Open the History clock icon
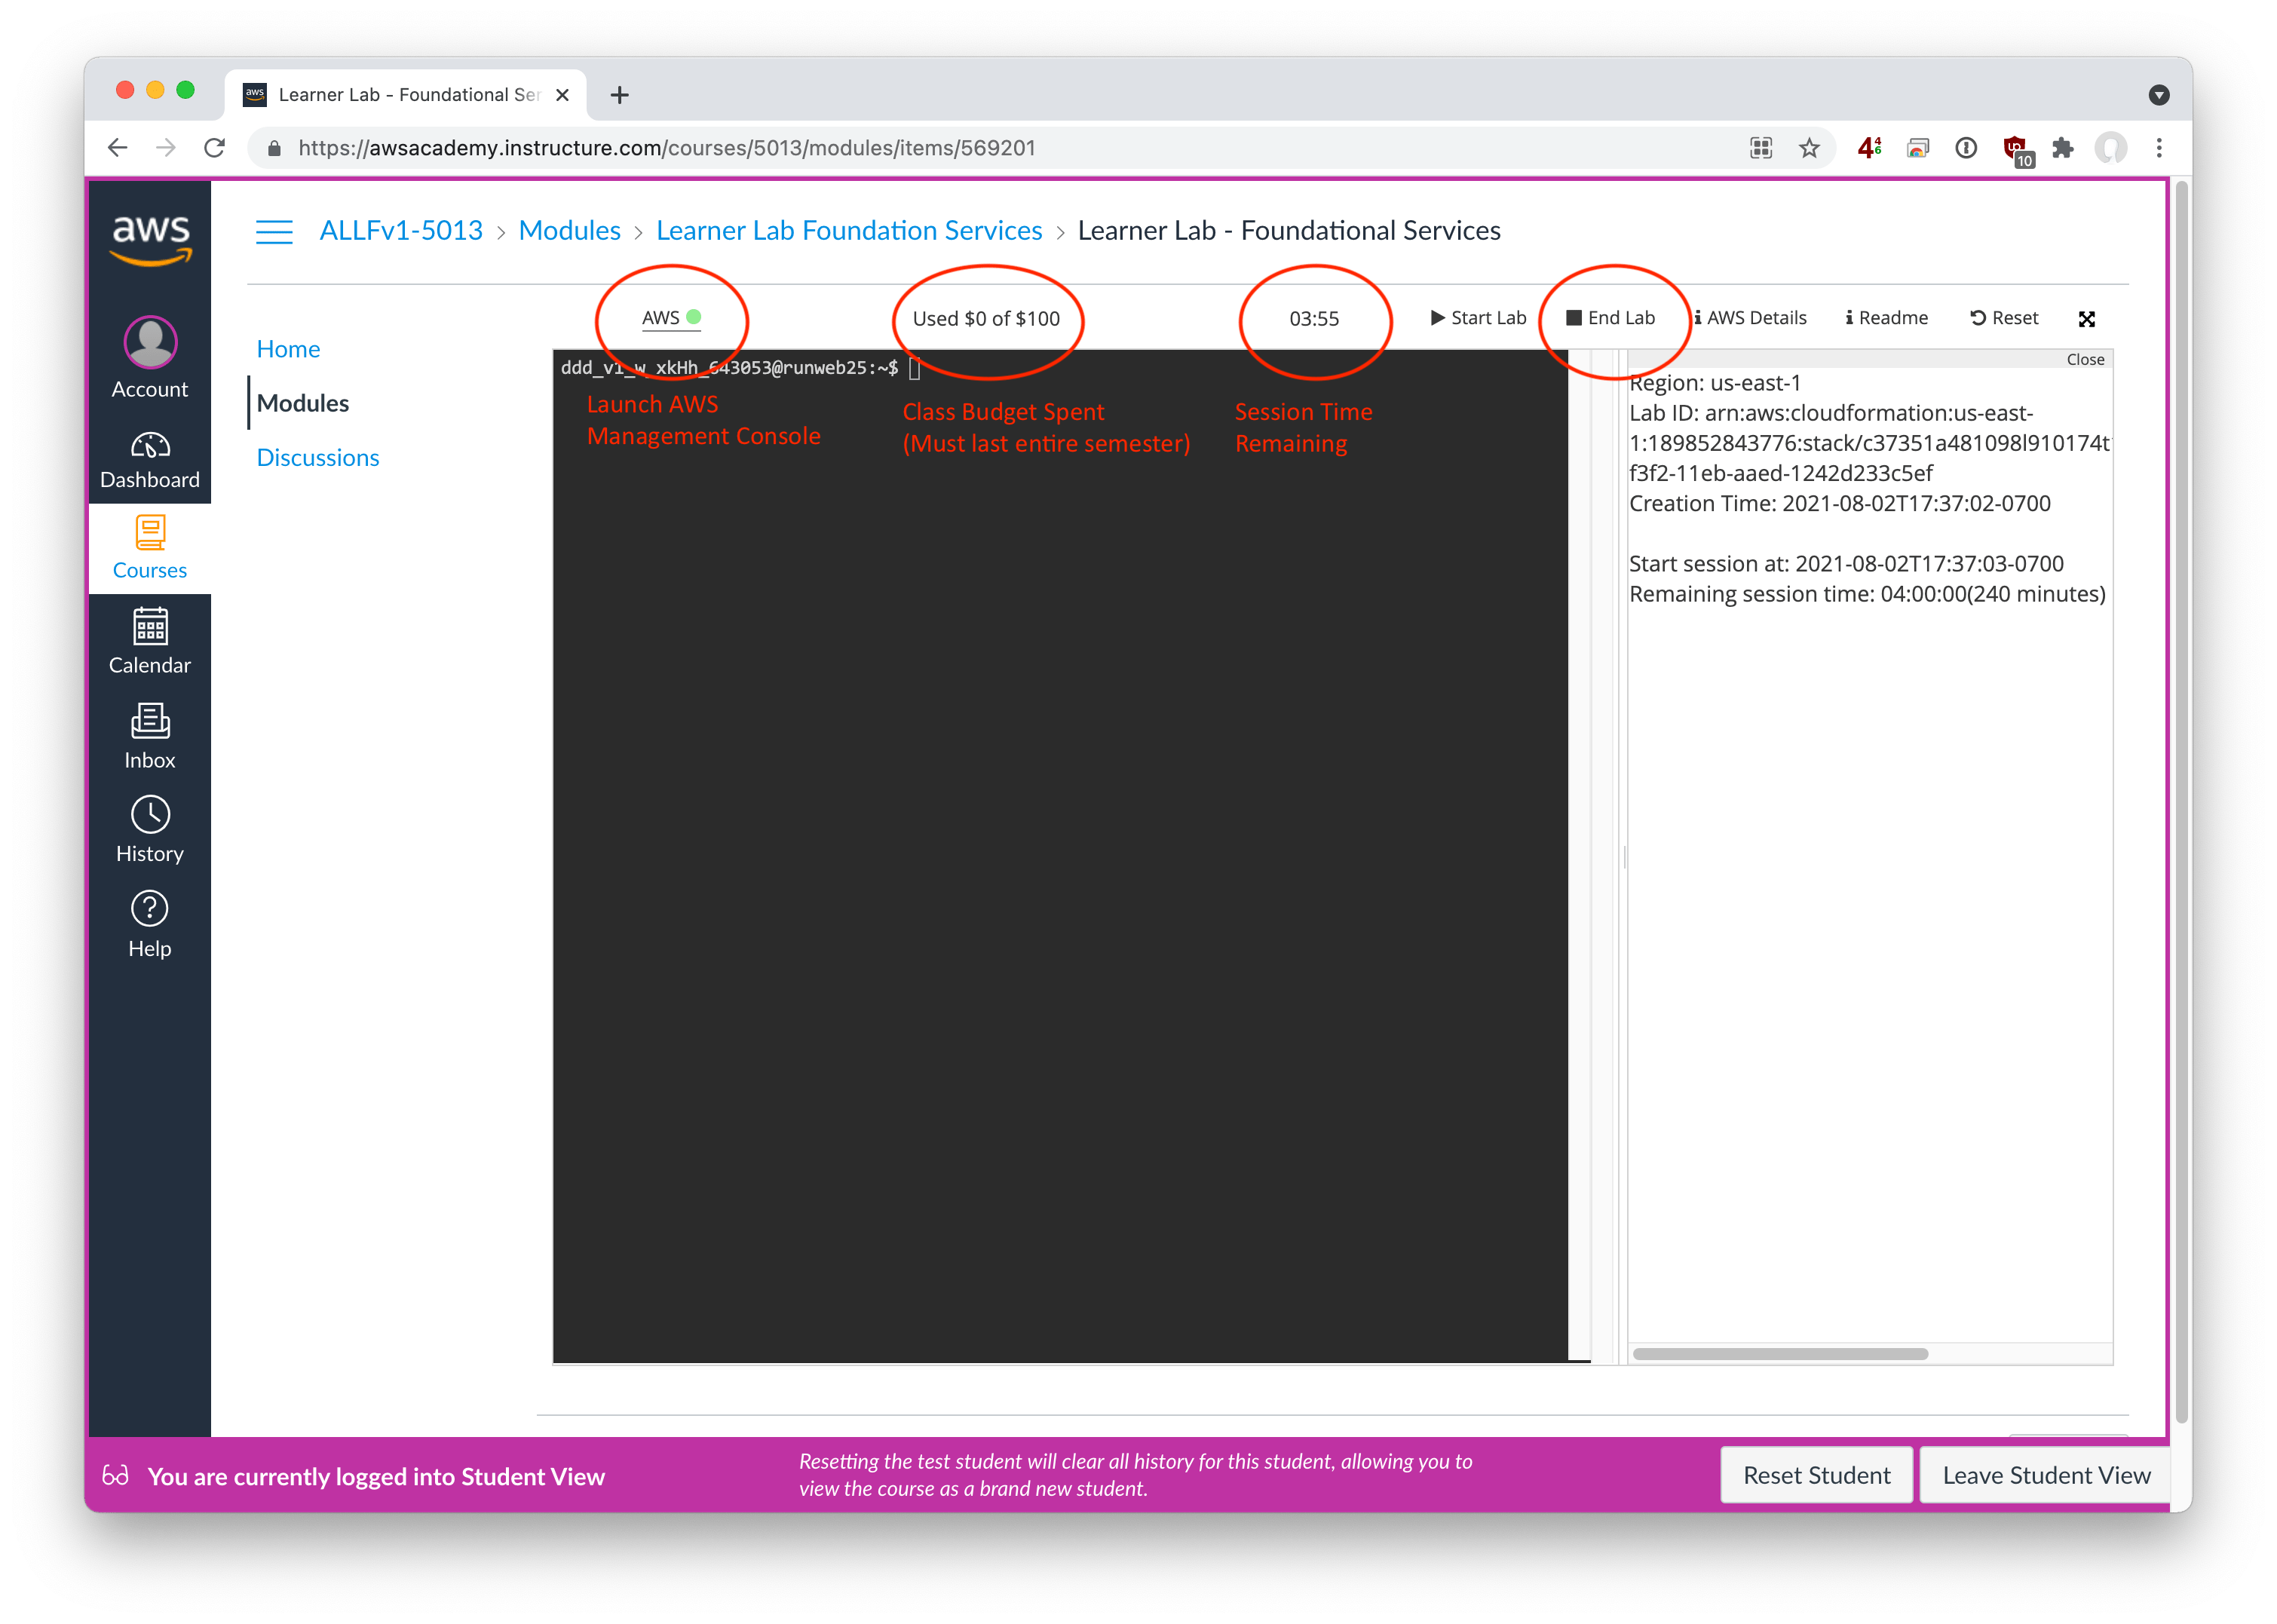This screenshot has width=2277, height=1624. click(x=150, y=815)
